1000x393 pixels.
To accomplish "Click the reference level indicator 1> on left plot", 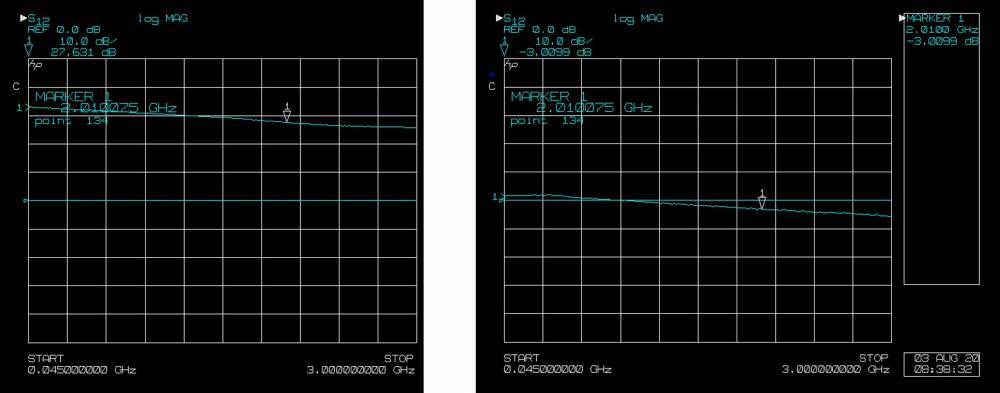I will [22, 108].
